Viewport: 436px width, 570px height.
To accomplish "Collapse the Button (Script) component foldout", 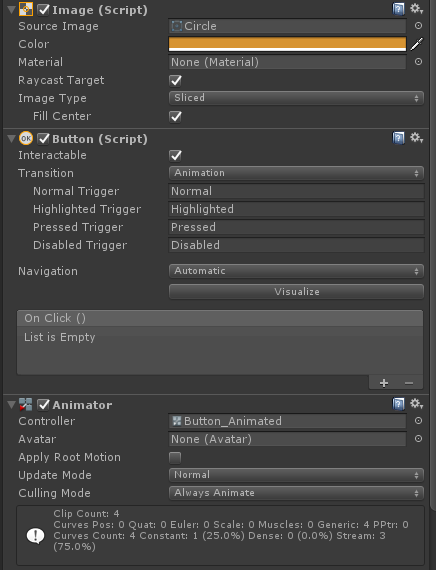I will [11, 139].
